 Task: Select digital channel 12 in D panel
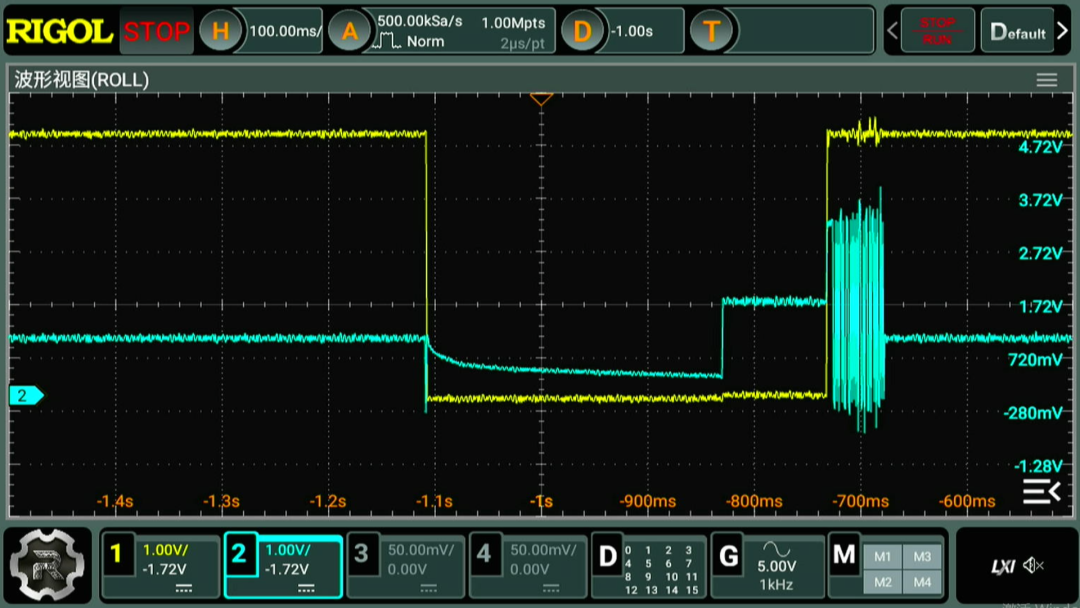pos(631,590)
